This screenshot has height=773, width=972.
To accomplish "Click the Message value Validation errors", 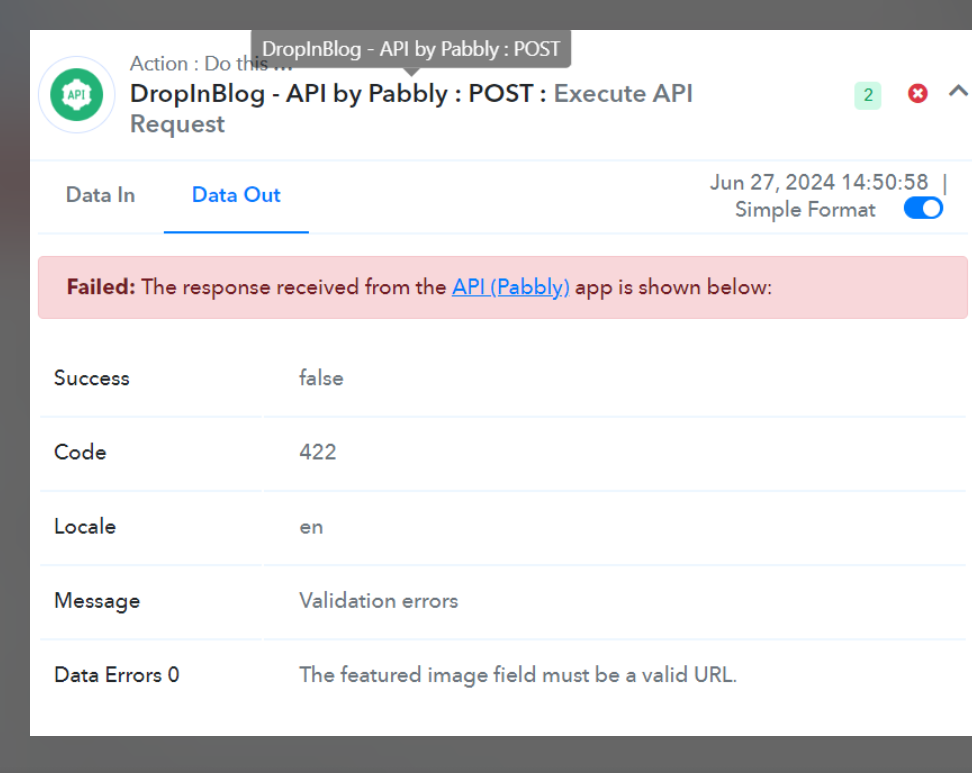I will (x=378, y=601).
